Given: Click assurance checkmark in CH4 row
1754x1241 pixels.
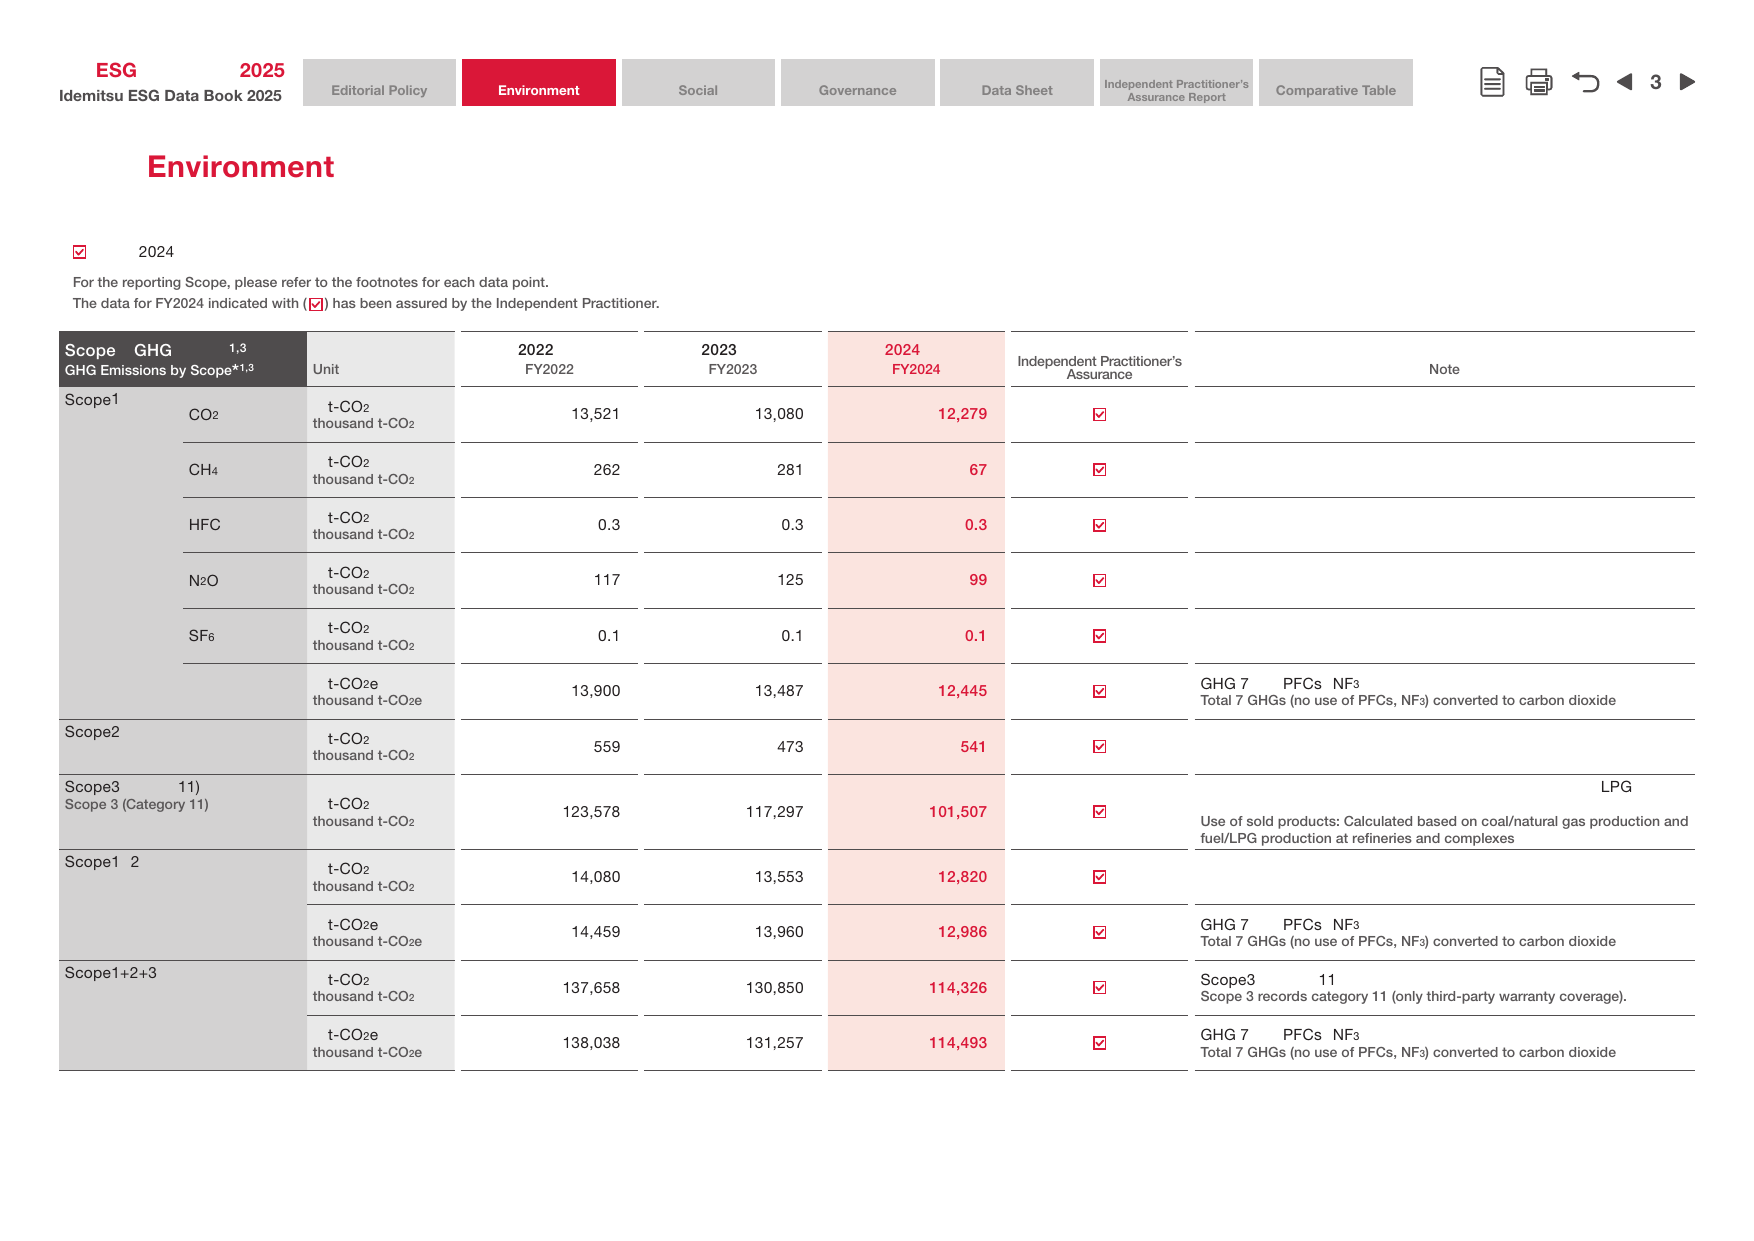Looking at the screenshot, I should point(1099,470).
